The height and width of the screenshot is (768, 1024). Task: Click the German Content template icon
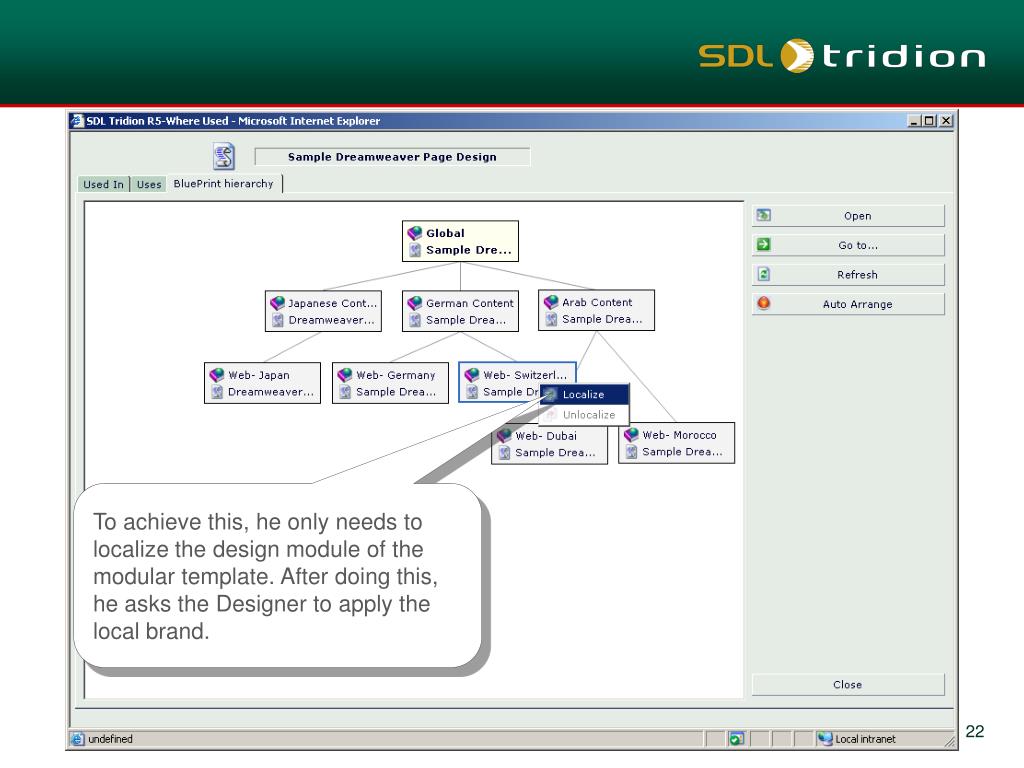pyautogui.click(x=415, y=320)
